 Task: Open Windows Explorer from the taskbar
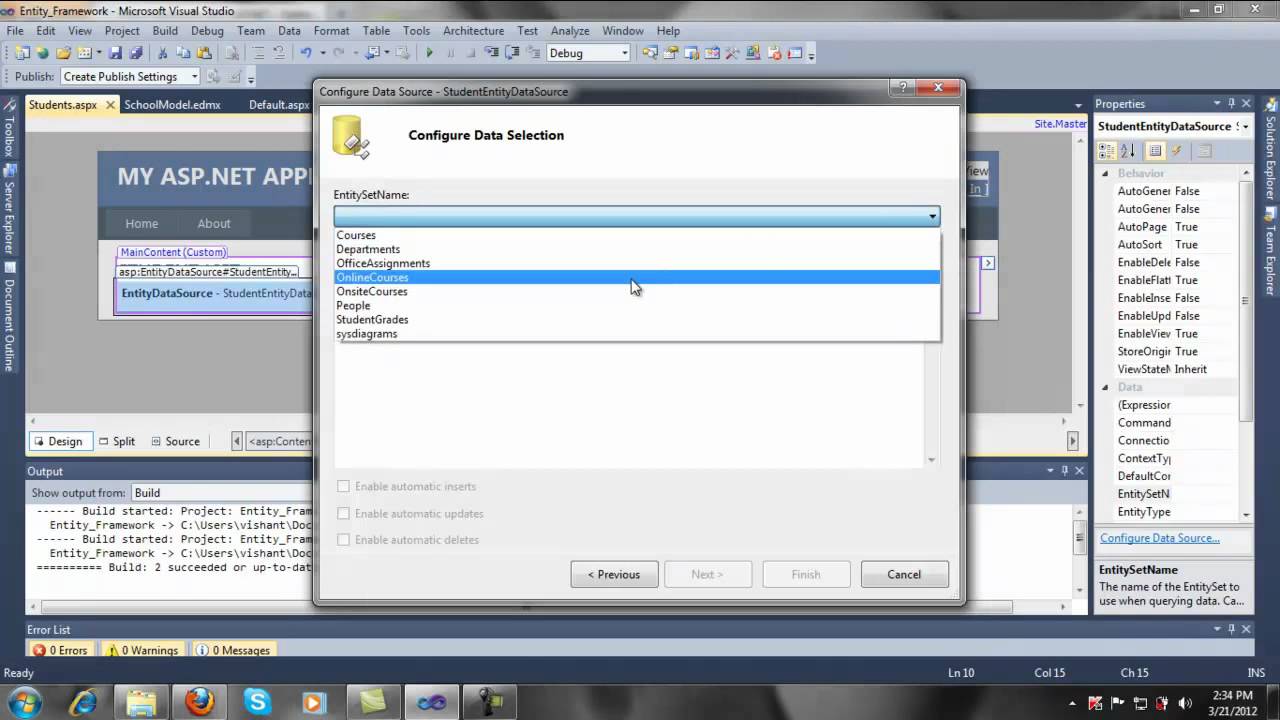[x=141, y=702]
